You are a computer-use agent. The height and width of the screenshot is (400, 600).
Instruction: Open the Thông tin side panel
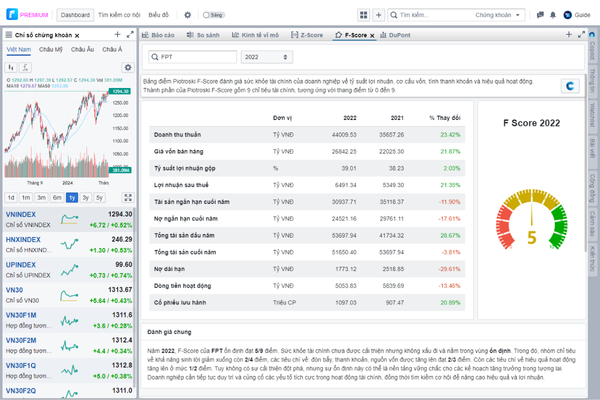[592, 81]
